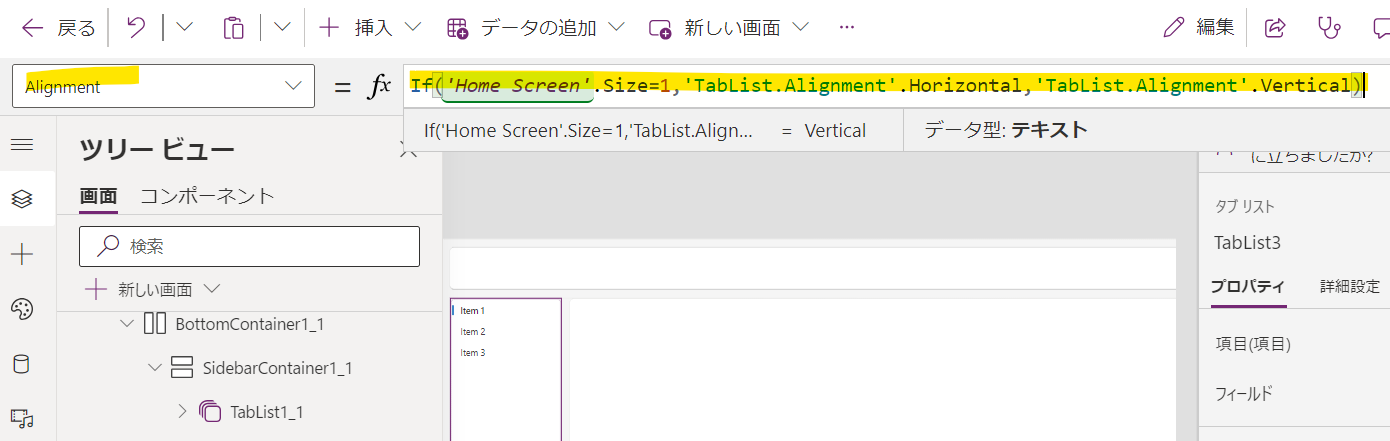Collapse the SidebarContainer1_1 node
Viewport: 1390px width, 441px height.
tap(154, 368)
